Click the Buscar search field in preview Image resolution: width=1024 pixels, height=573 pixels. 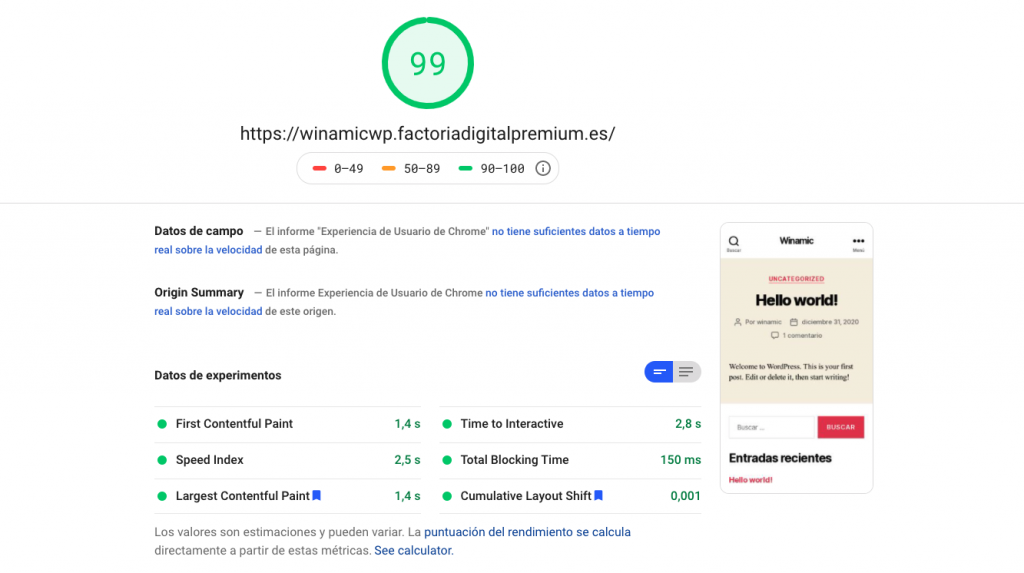coord(773,427)
